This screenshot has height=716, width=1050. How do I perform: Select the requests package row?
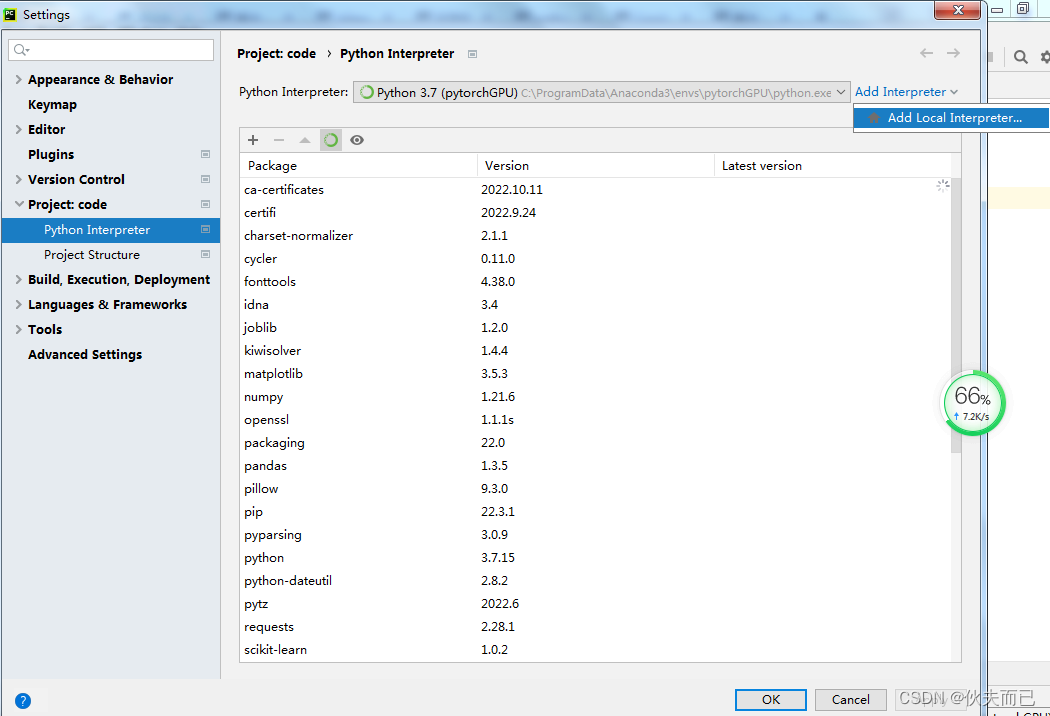click(595, 626)
